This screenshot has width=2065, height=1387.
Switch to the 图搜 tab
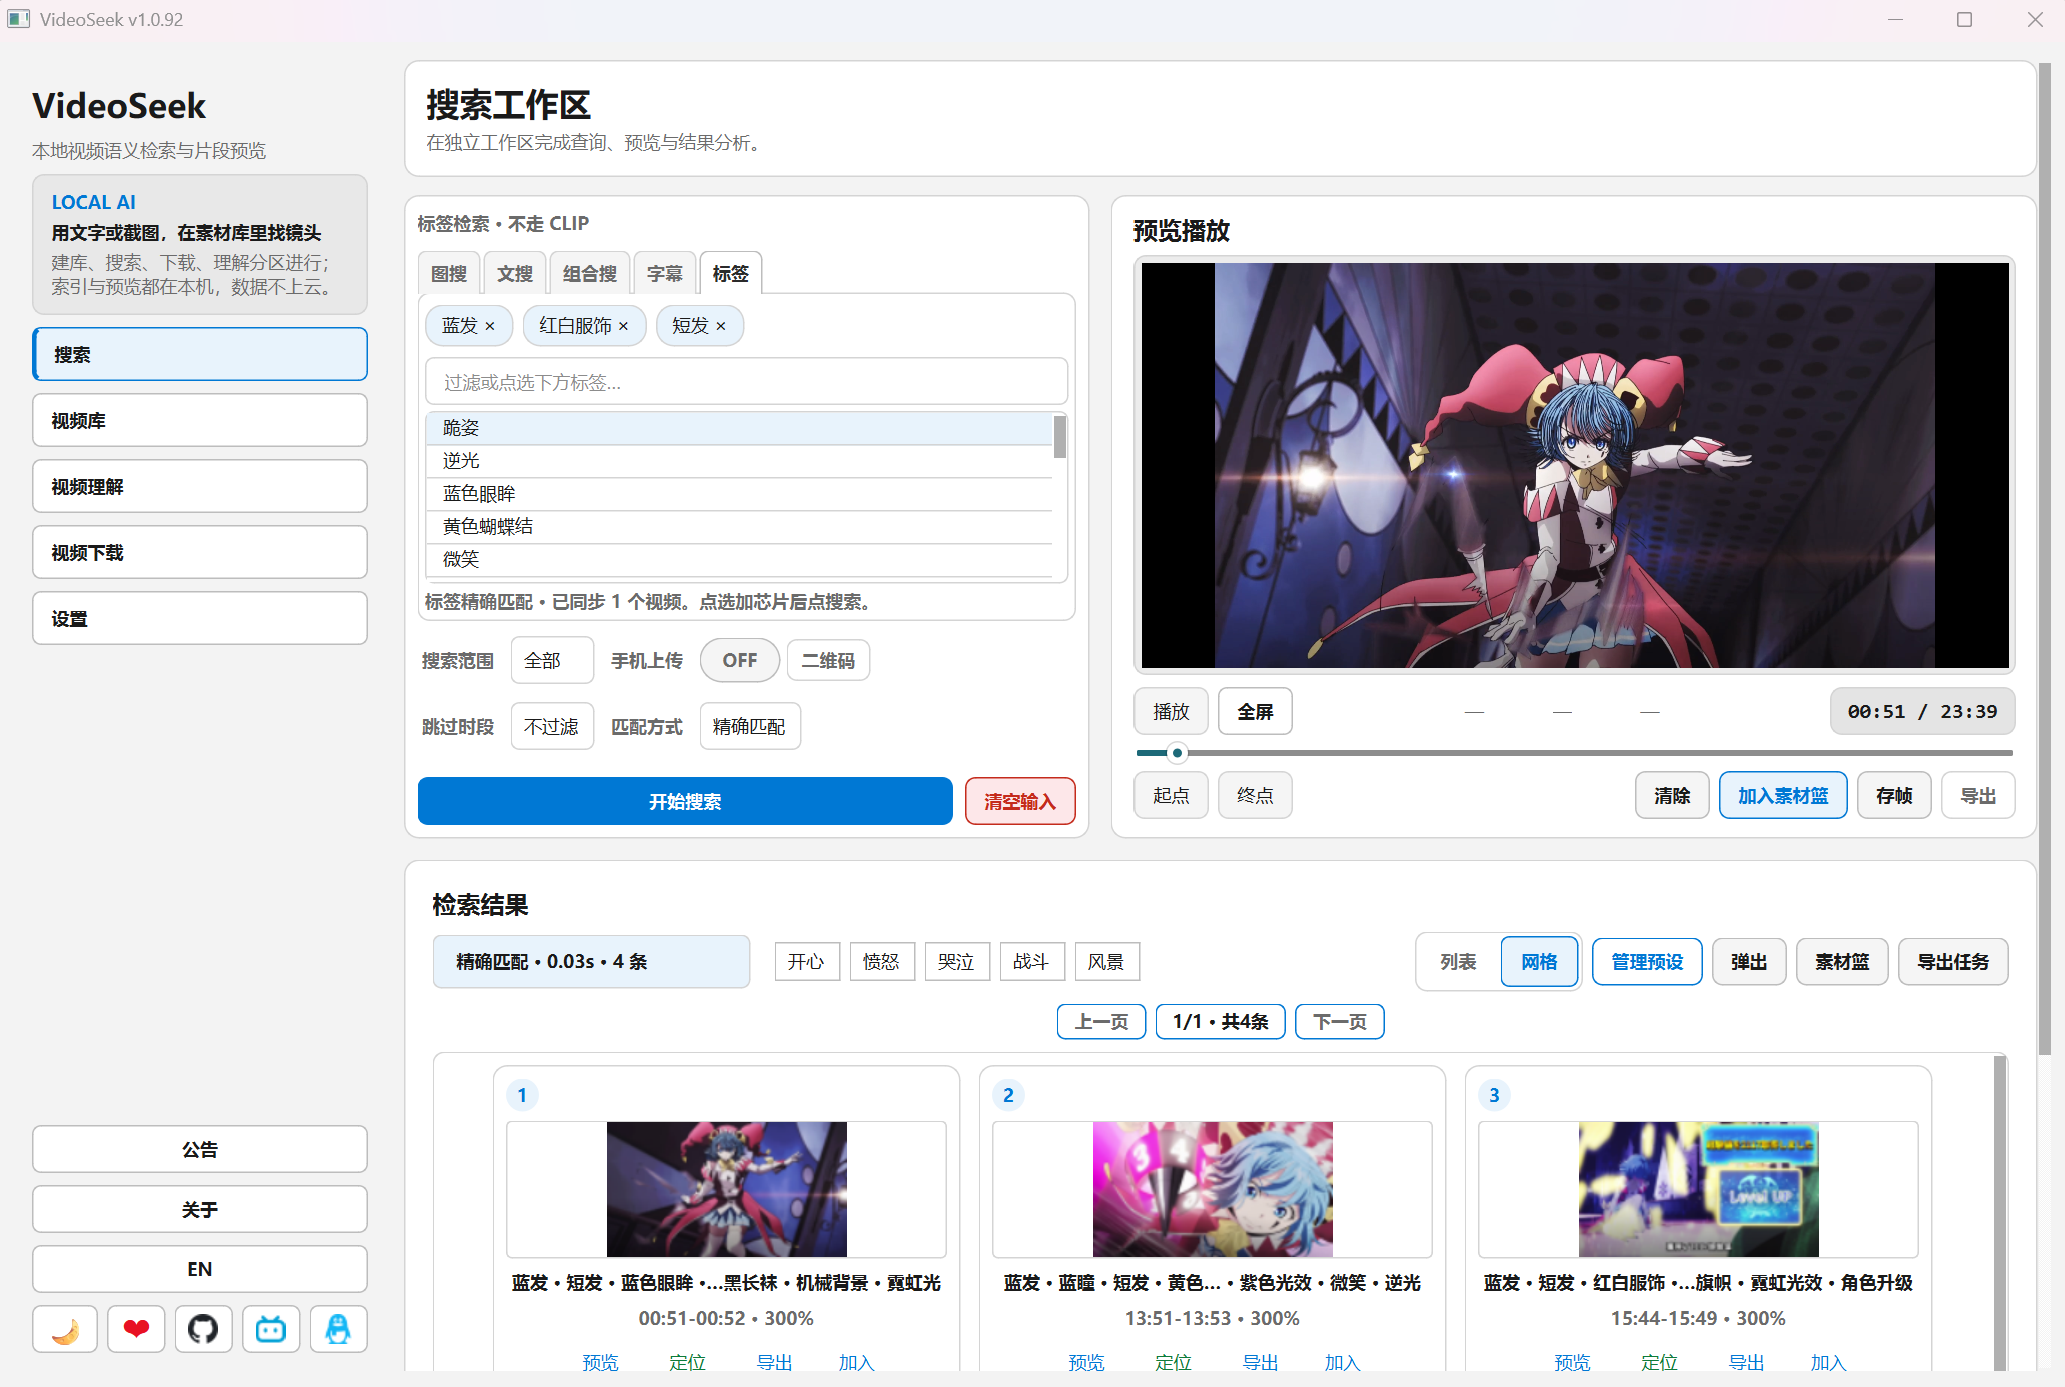pos(449,273)
